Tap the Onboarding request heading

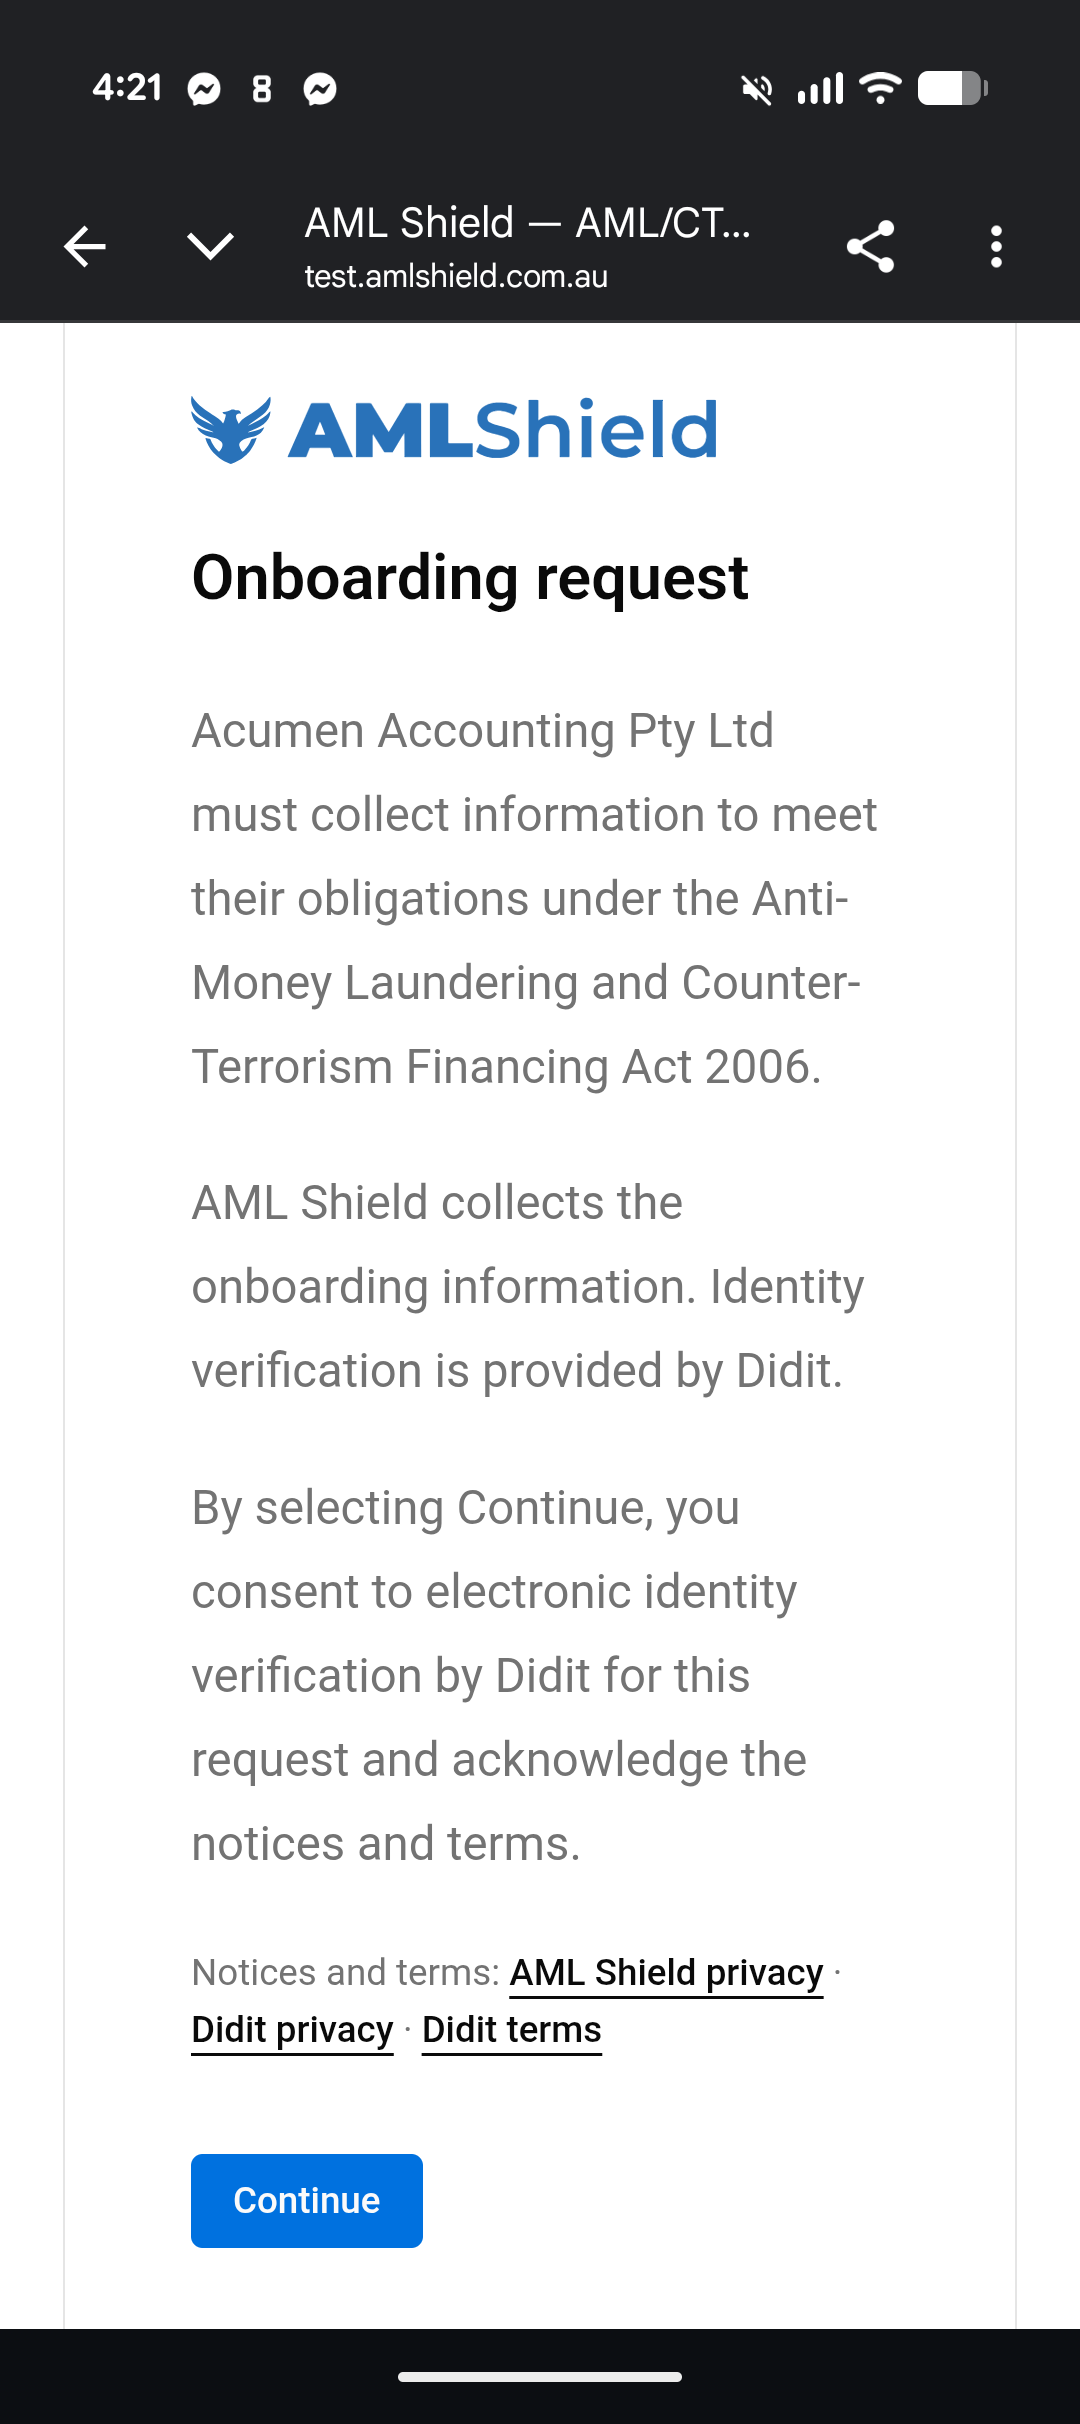tap(470, 577)
